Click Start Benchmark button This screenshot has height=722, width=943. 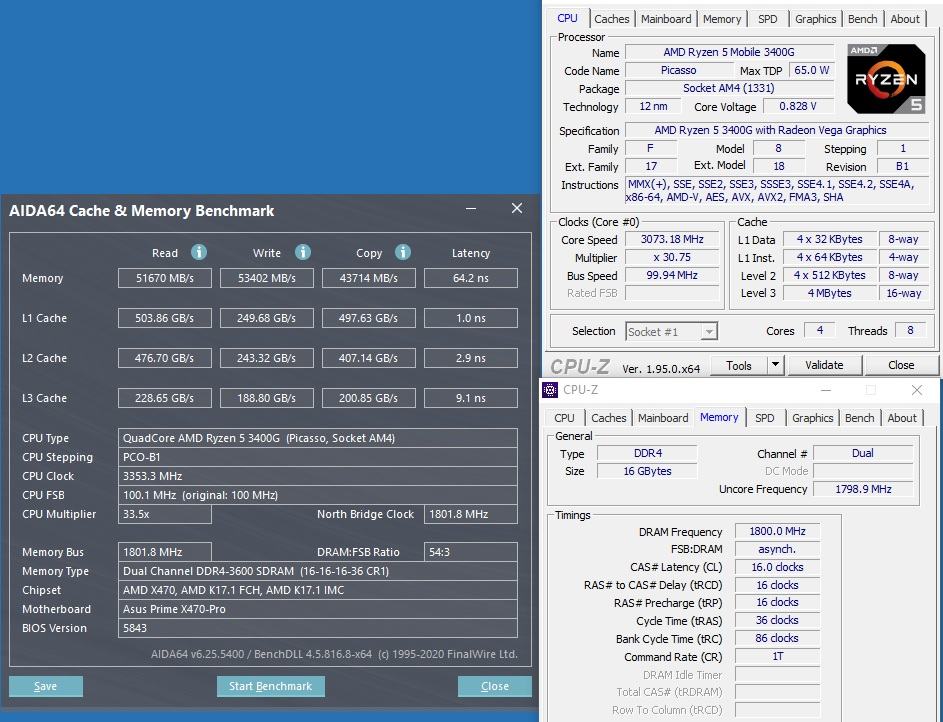(271, 686)
